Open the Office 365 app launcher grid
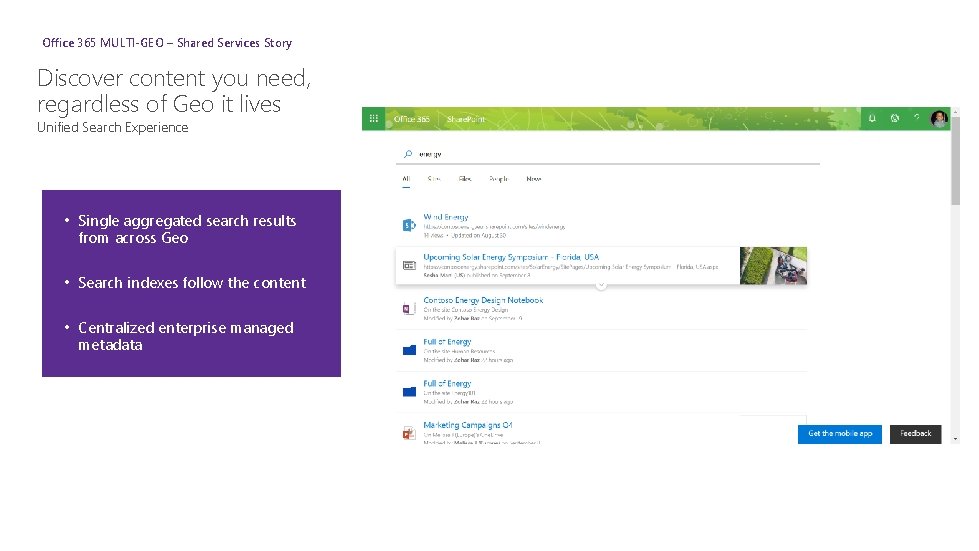 373,119
